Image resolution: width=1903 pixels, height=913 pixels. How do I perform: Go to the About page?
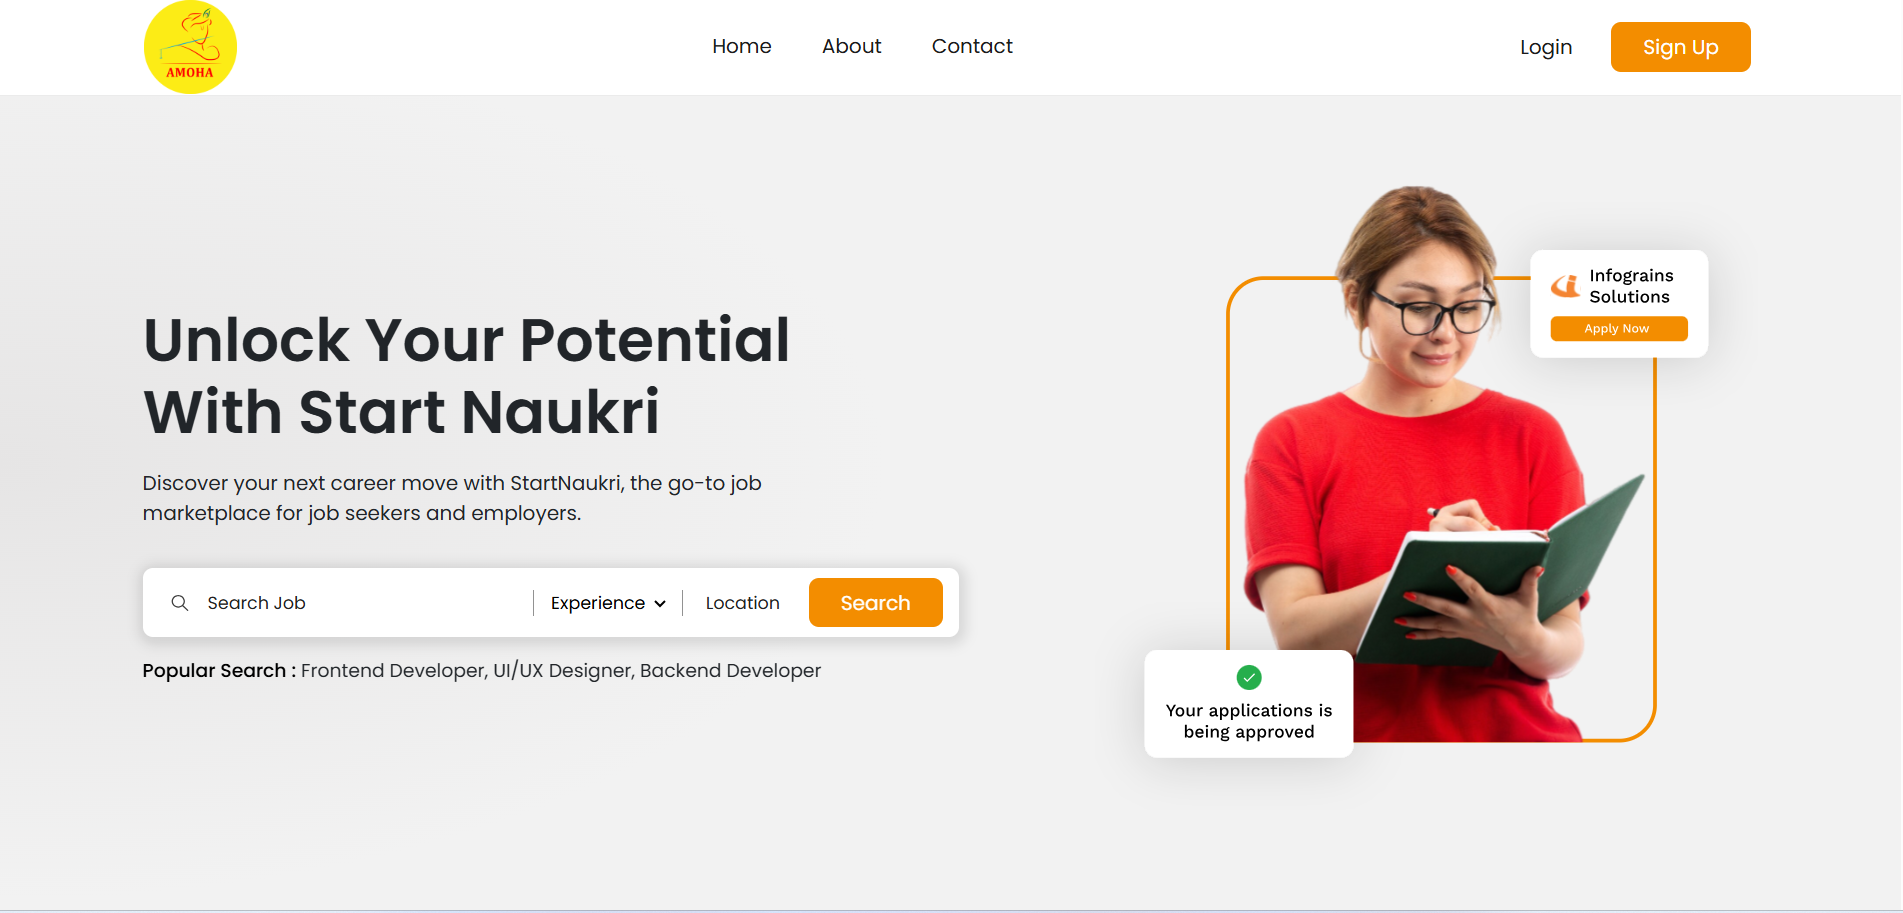click(x=852, y=46)
